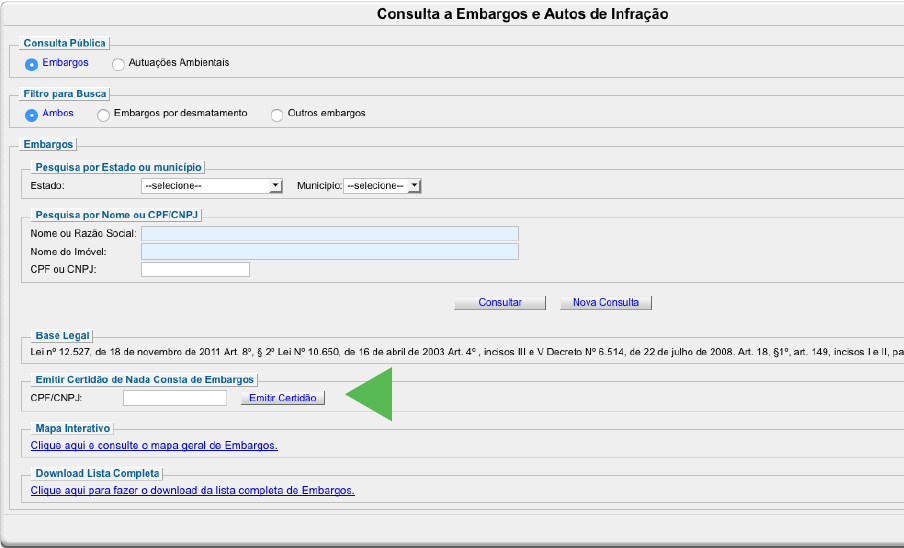
Task: Click the CPF ou CNPJ search field
Action: click(x=195, y=269)
